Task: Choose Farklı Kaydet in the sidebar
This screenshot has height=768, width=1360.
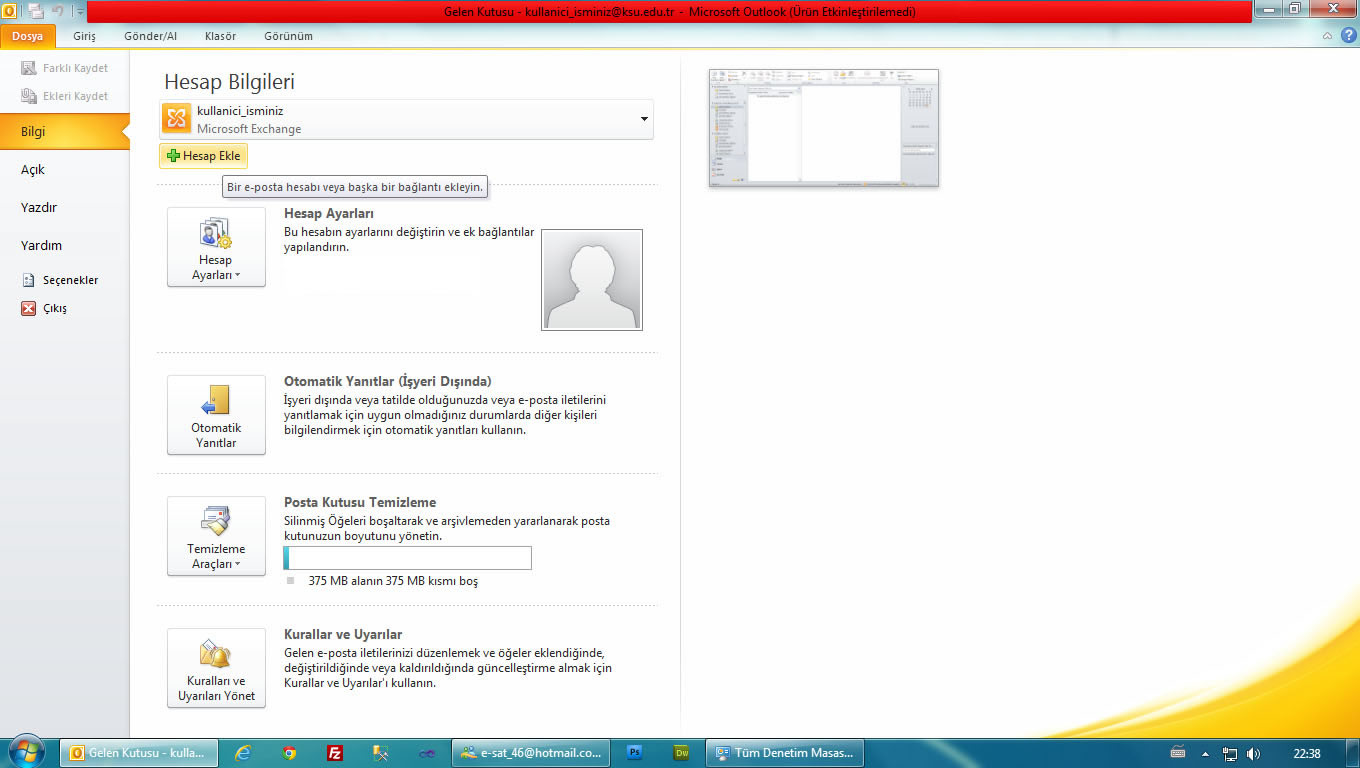Action: click(x=65, y=68)
